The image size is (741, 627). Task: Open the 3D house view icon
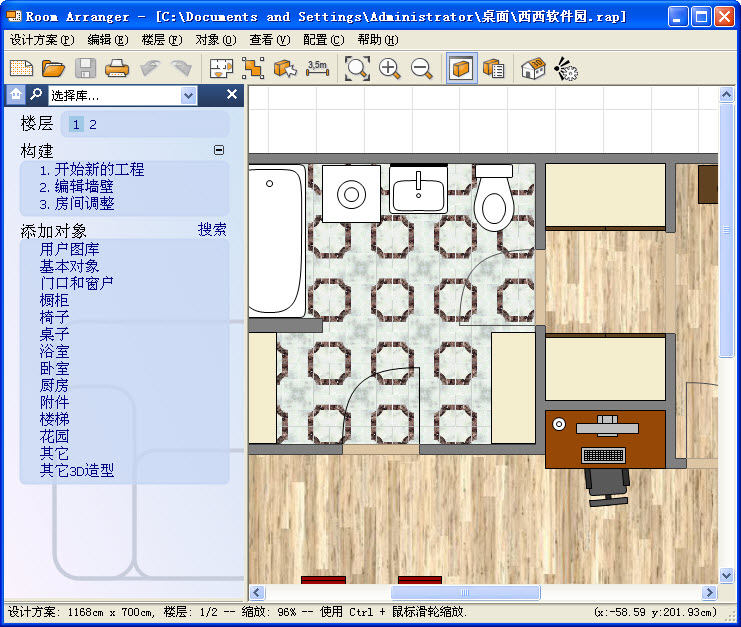point(533,68)
